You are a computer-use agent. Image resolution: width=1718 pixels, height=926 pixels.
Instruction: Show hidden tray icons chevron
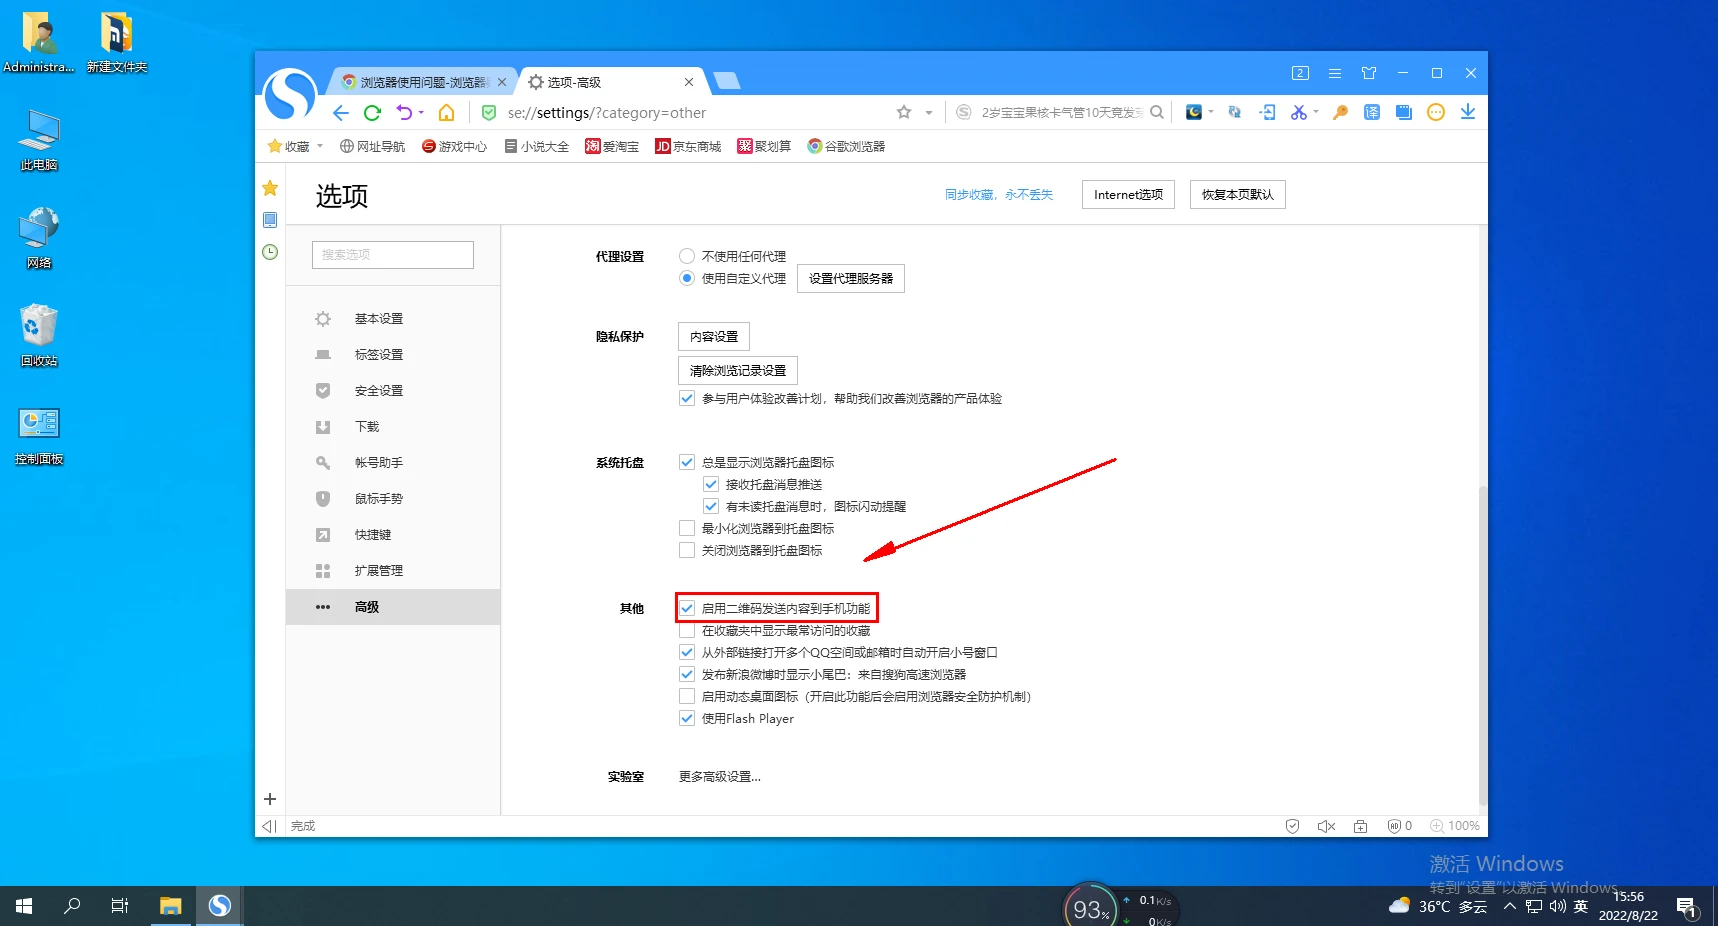pos(1510,906)
